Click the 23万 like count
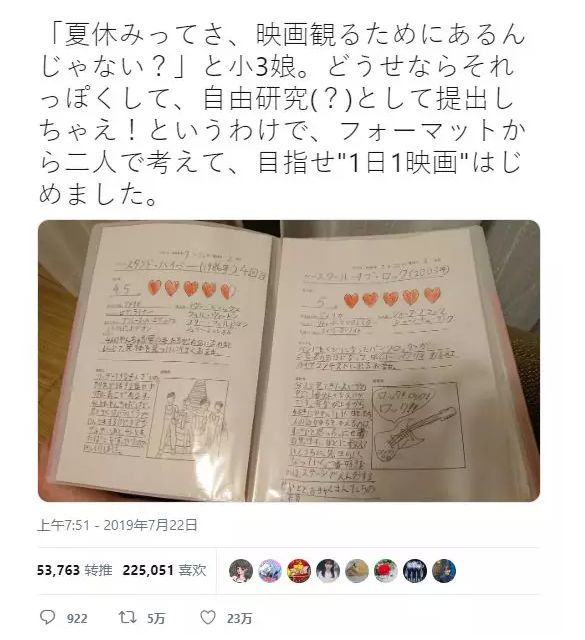This screenshot has width=585, height=640. (239, 619)
